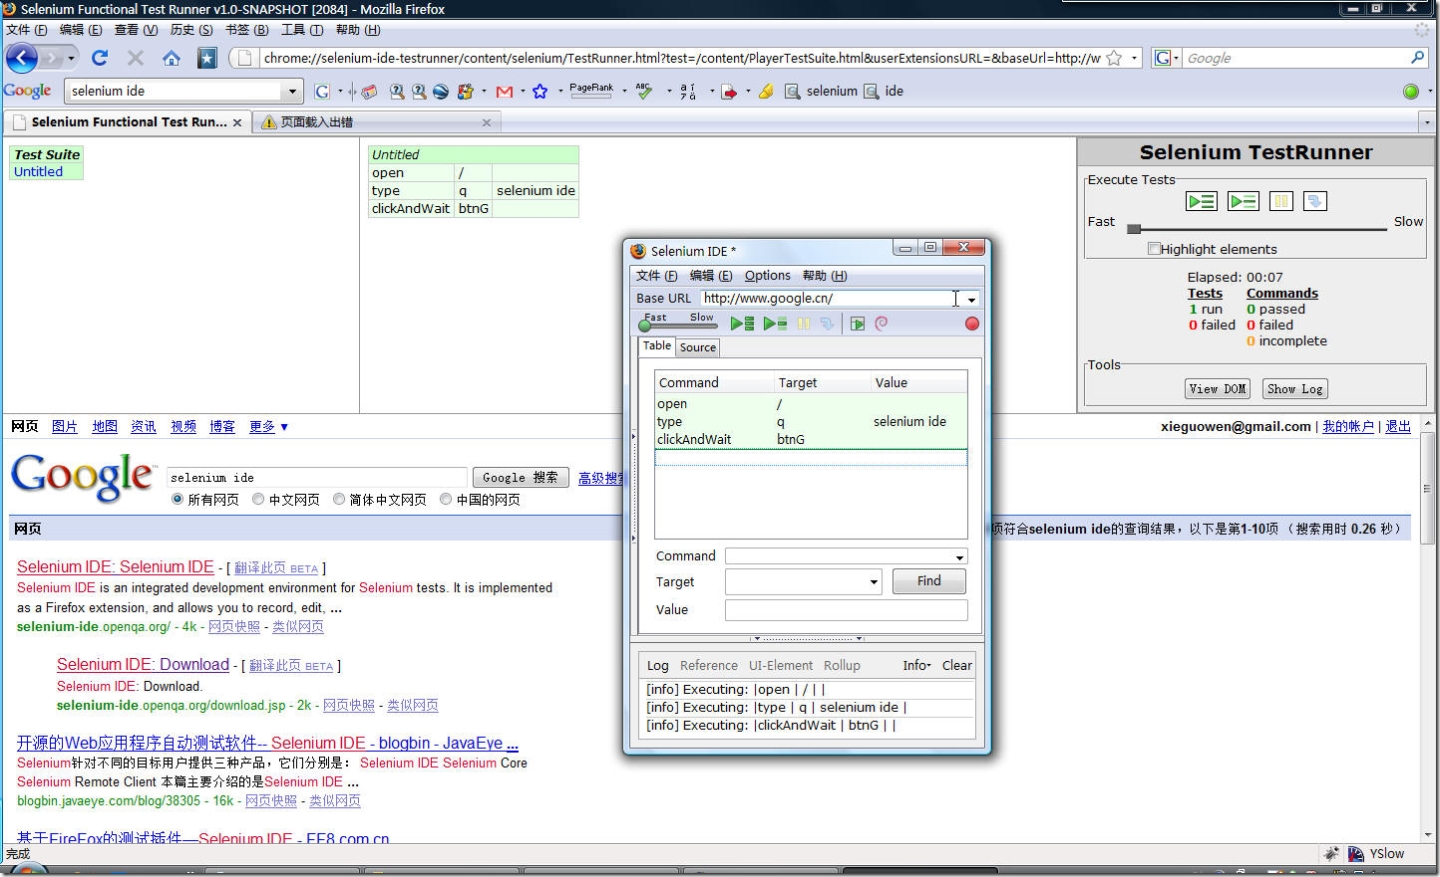Close the Selenium Functional Test Runner tab
Image resolution: width=1440 pixels, height=877 pixels.
point(237,123)
